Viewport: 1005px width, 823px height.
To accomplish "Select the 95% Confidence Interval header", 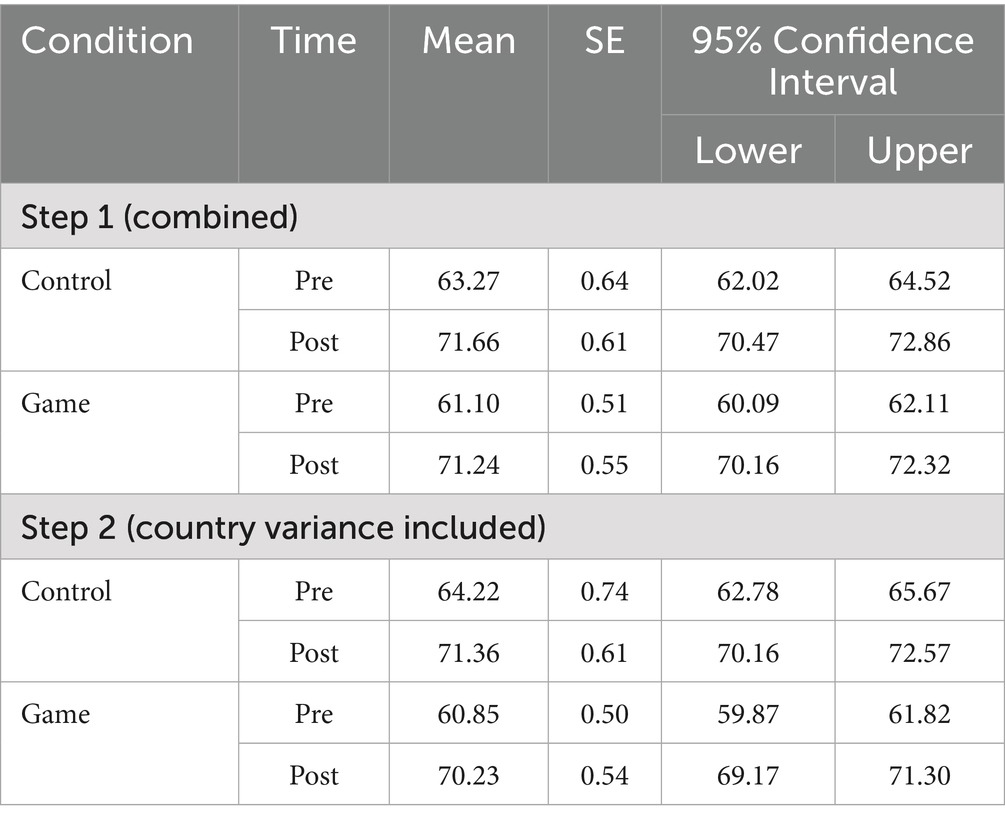I will (832, 60).
